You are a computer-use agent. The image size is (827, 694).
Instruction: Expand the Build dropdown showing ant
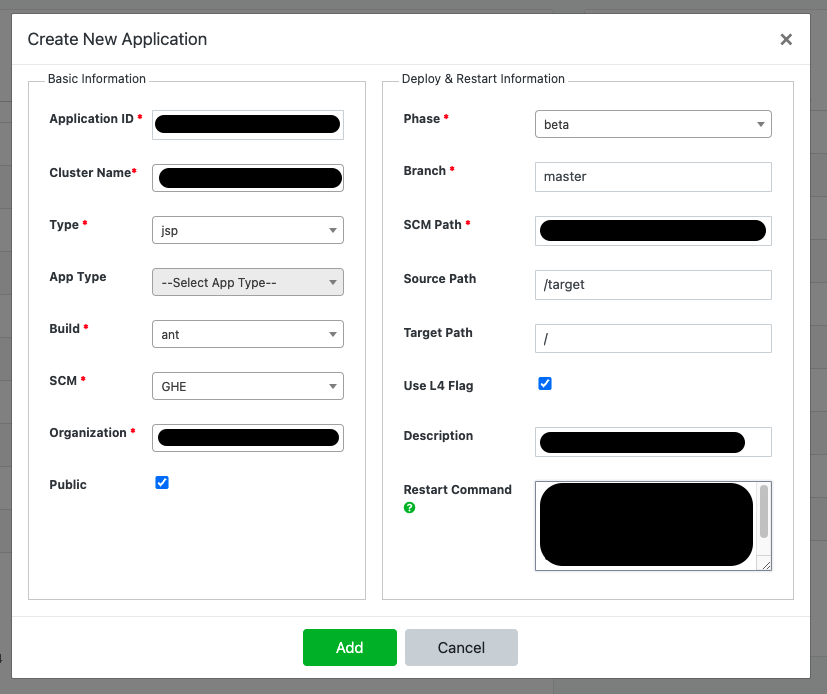[x=248, y=334]
